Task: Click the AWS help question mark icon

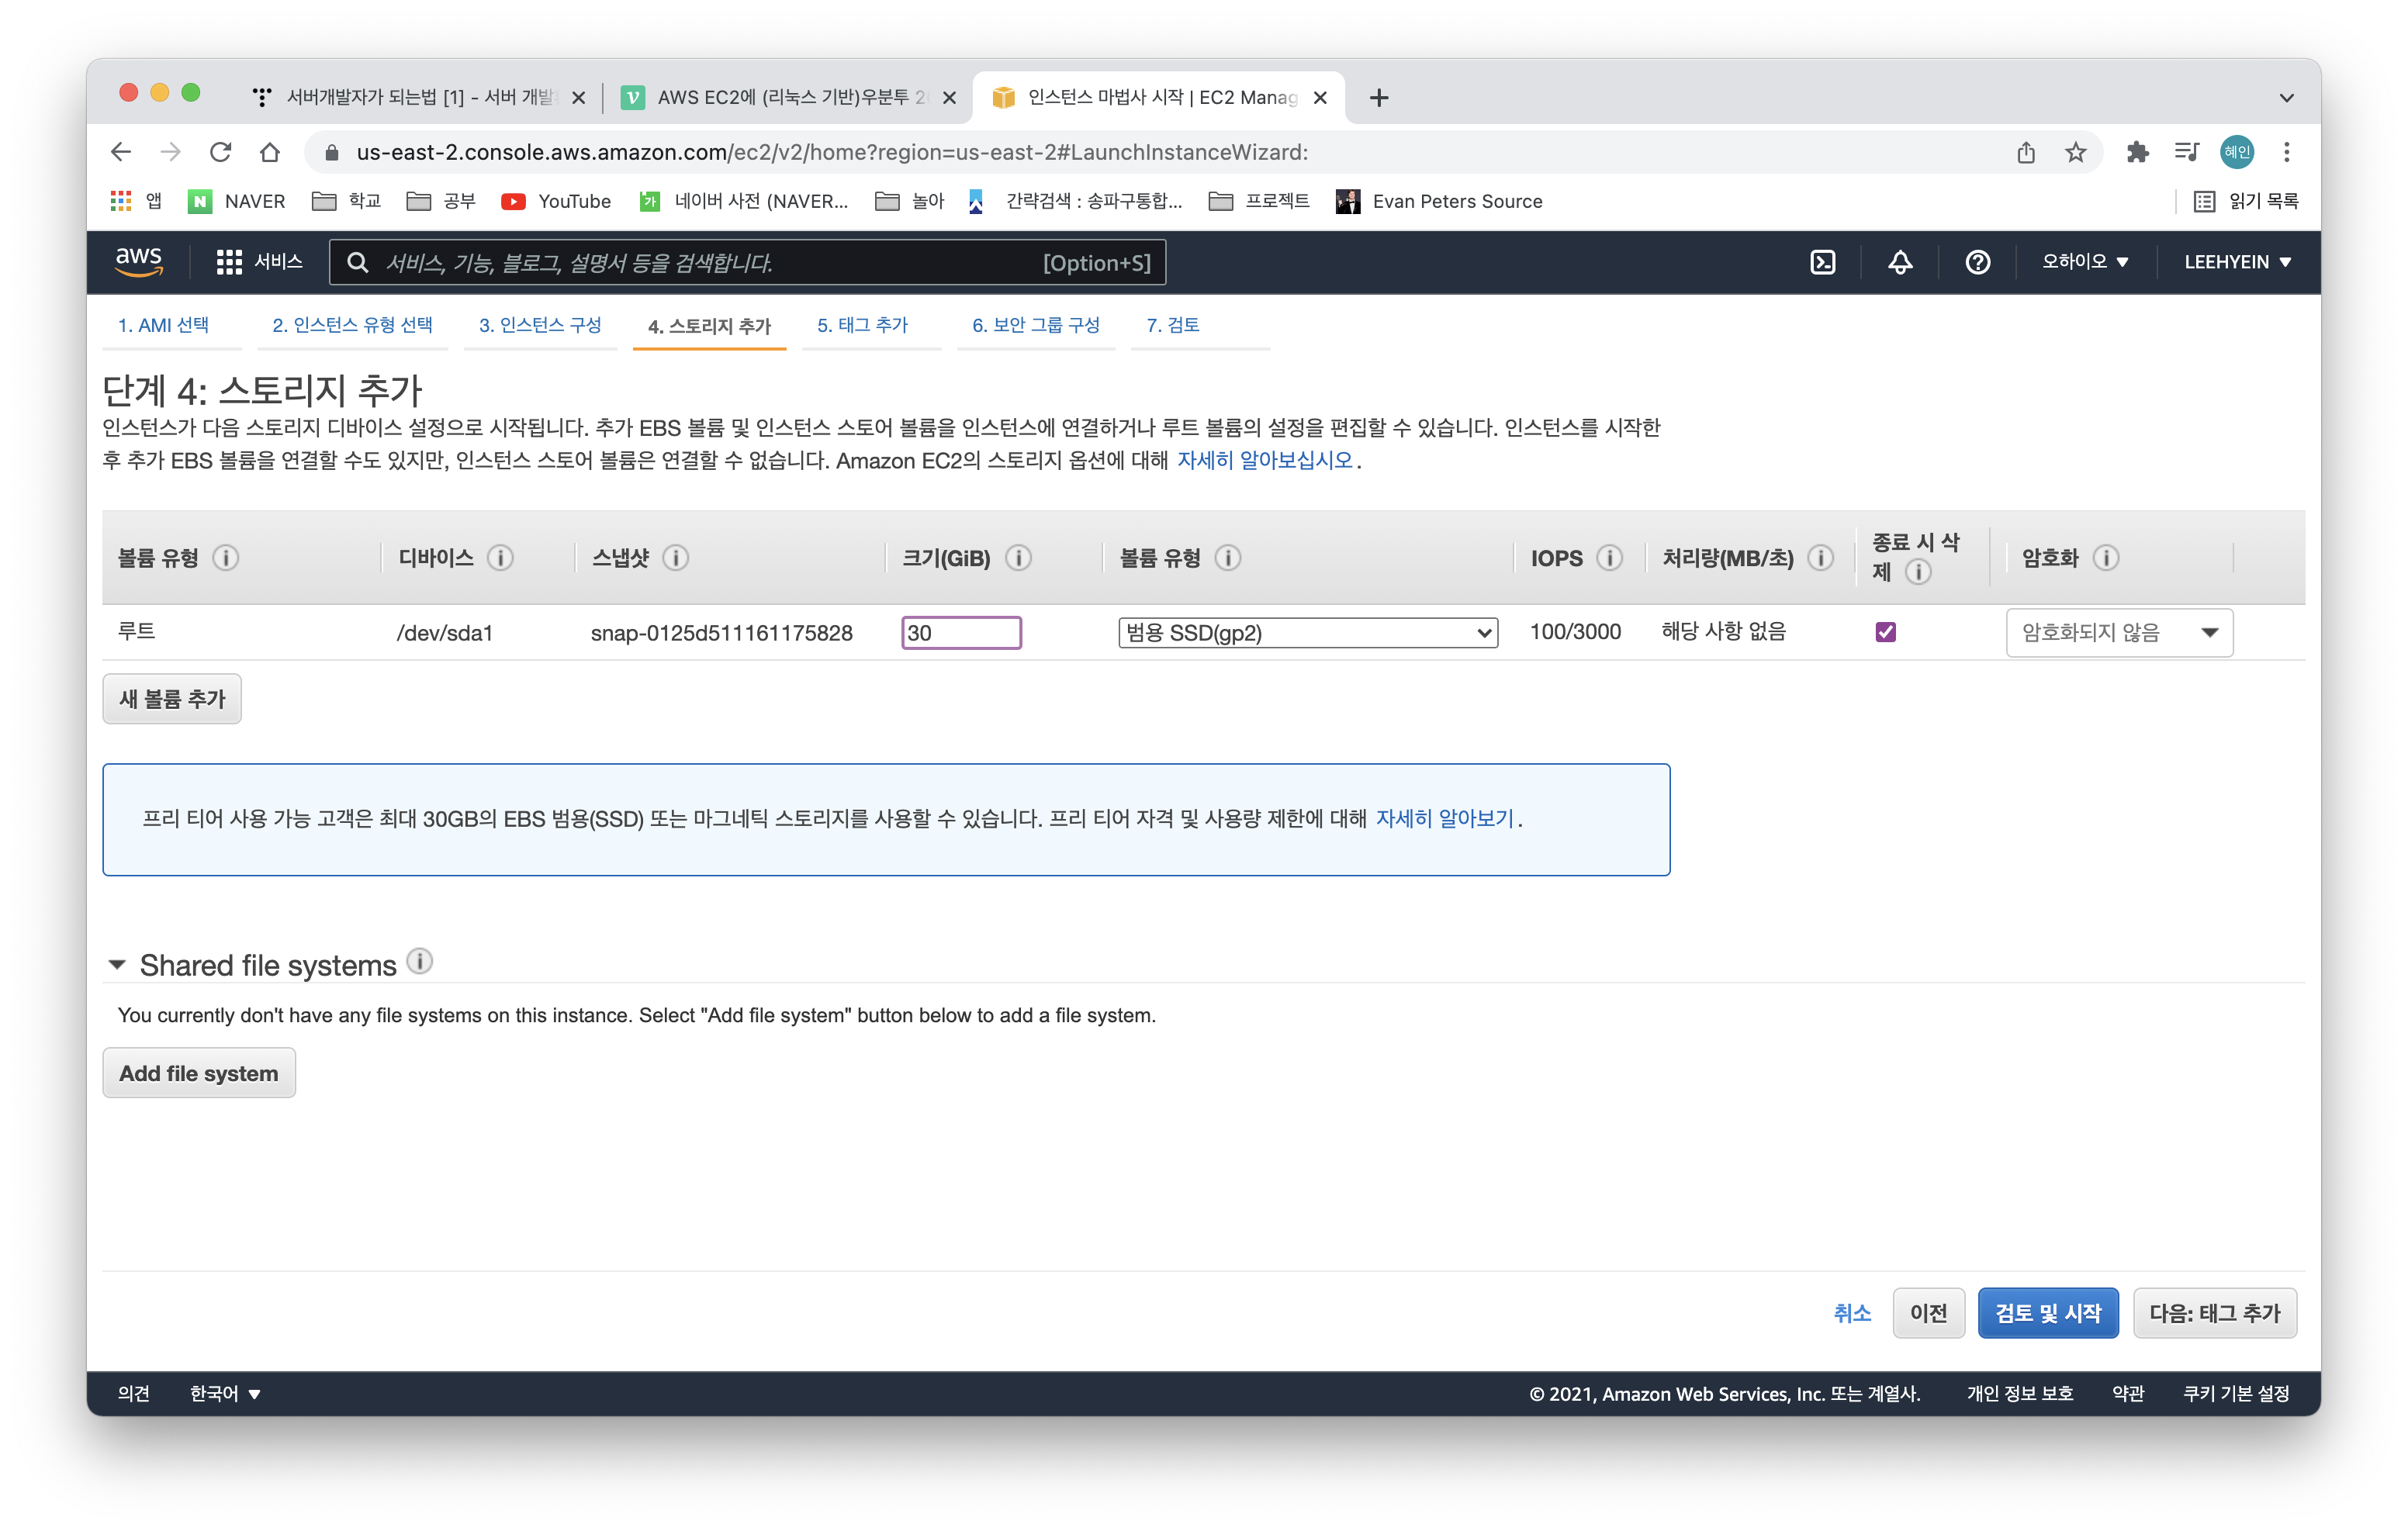Action: tap(1977, 262)
